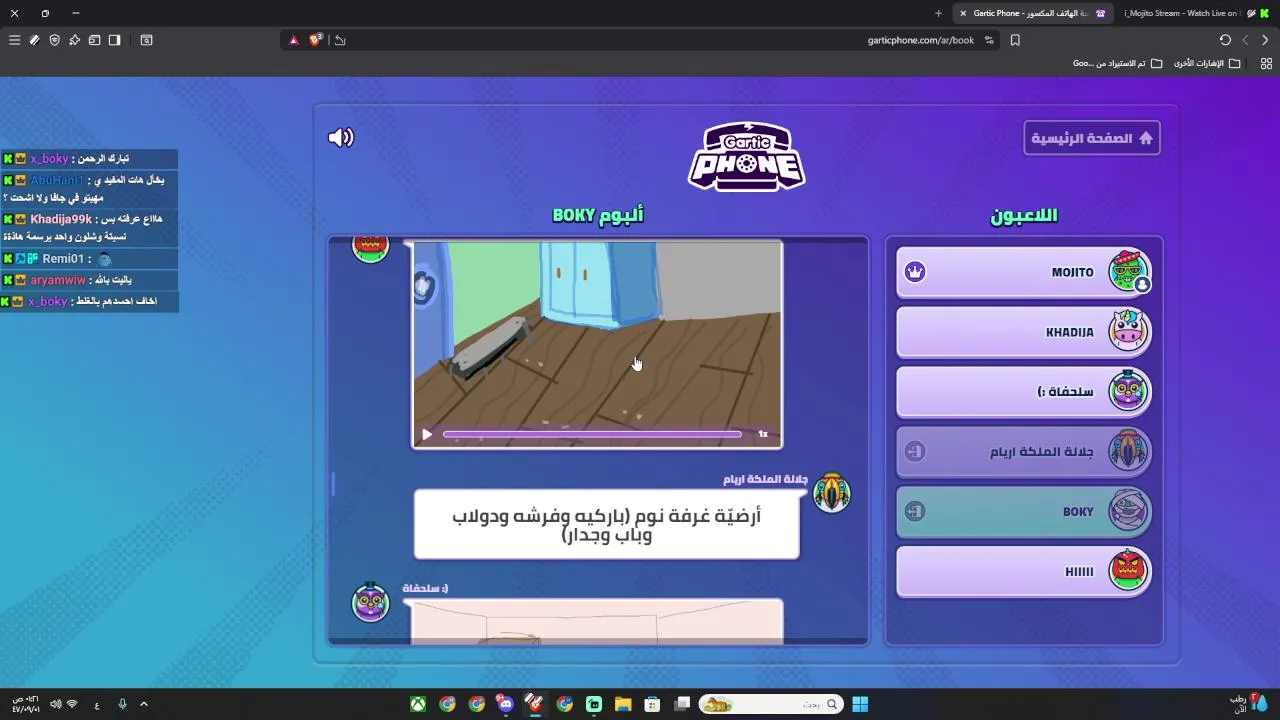Screen dimensions: 1280x720
Task: Click aryamwiw username in chat overlay
Action: (x=58, y=280)
